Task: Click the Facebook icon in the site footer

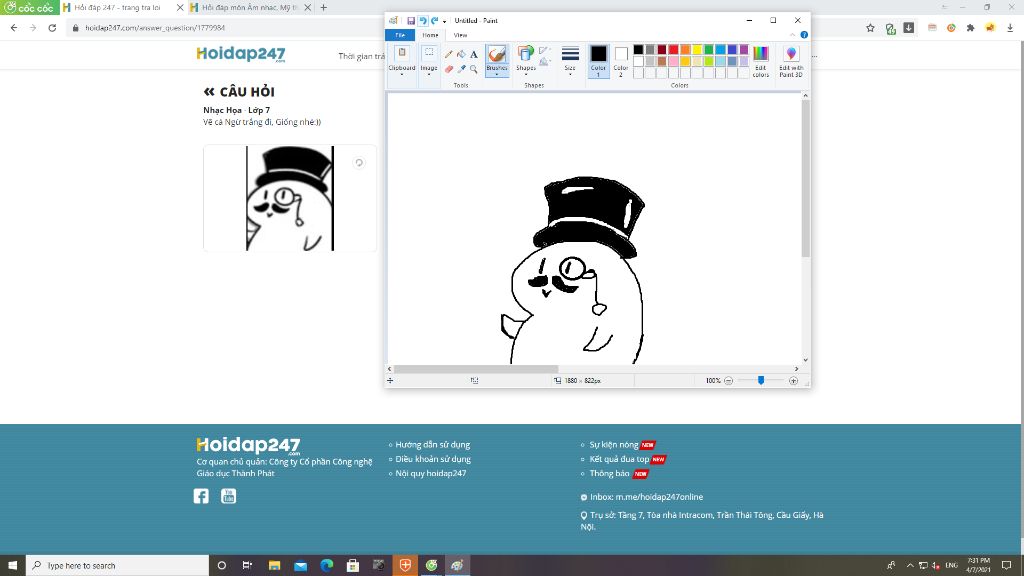Action: click(x=201, y=496)
